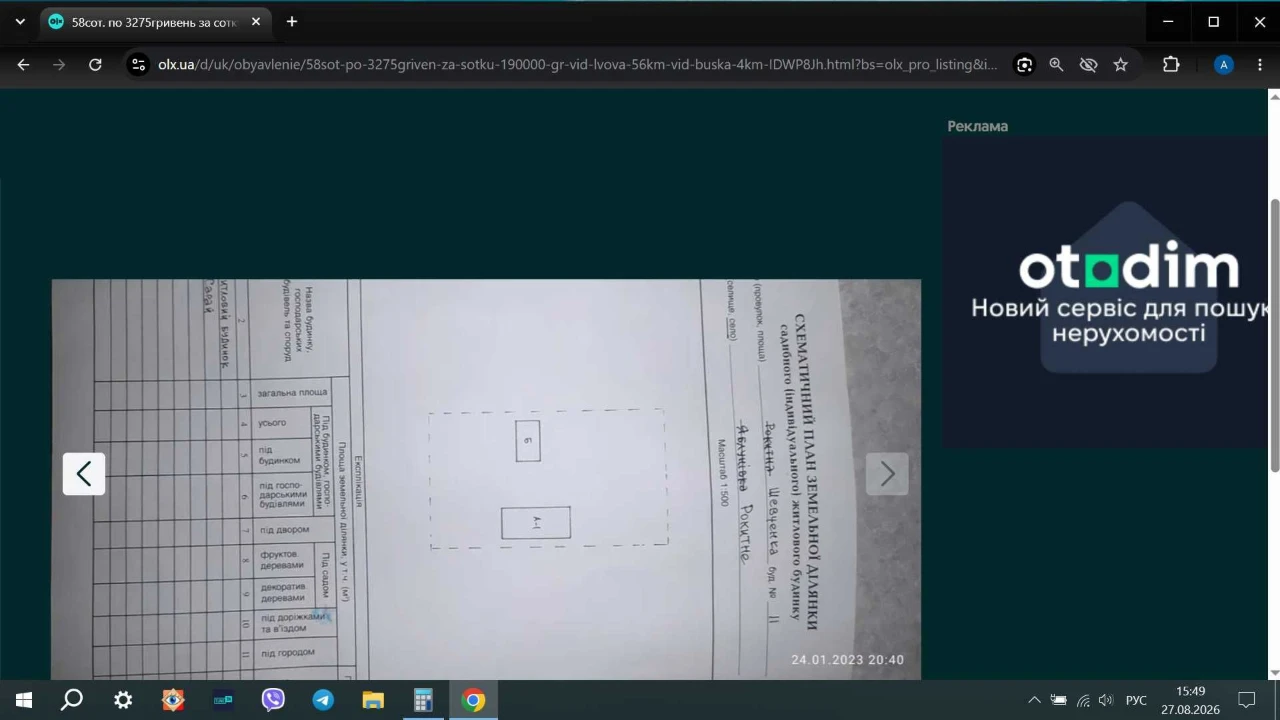This screenshot has height=720, width=1280.
Task: View site information icon left of URL
Action: [x=138, y=65]
